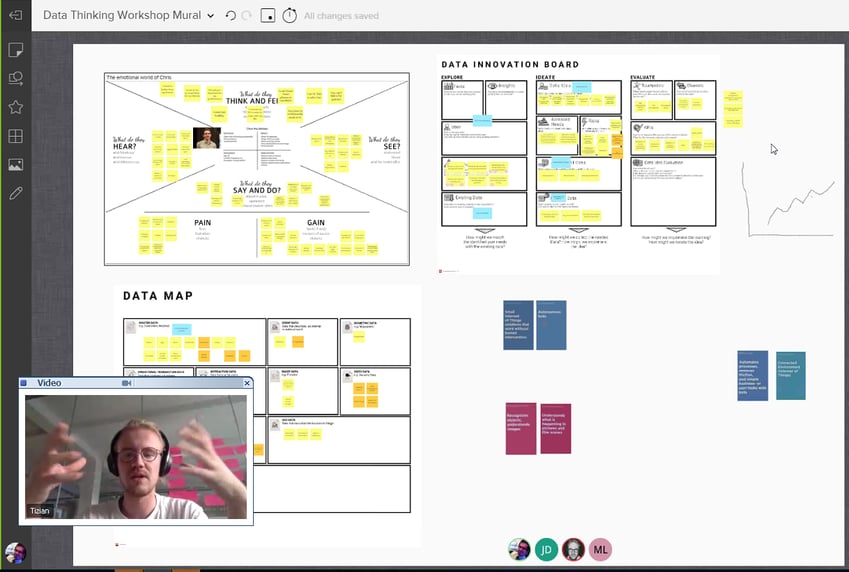Click the undo arrow icon
Image resolution: width=849 pixels, height=572 pixels.
pos(231,16)
